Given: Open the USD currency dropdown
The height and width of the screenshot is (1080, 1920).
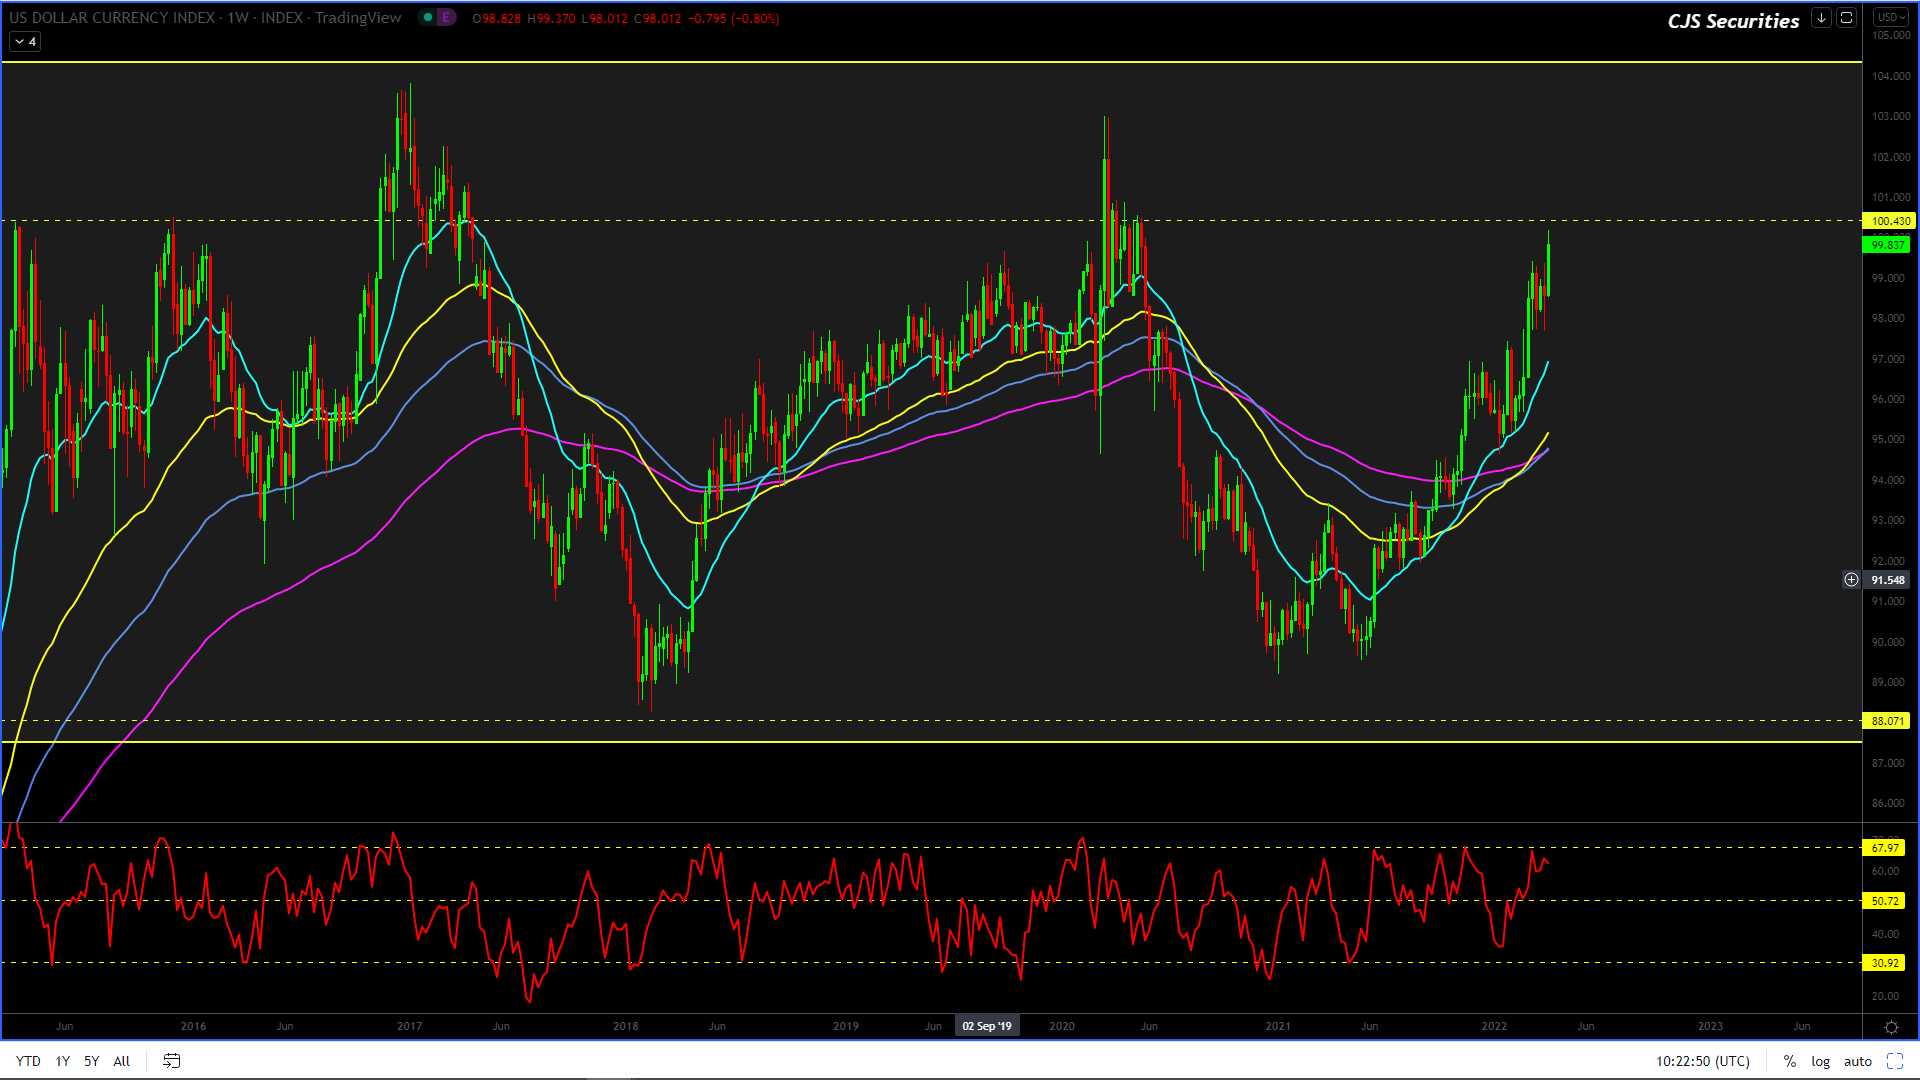Looking at the screenshot, I should [1891, 18].
